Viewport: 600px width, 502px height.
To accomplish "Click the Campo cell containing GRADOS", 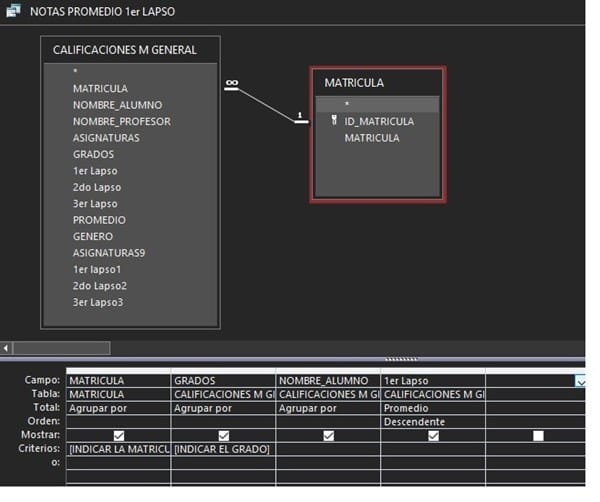I will 223,381.
